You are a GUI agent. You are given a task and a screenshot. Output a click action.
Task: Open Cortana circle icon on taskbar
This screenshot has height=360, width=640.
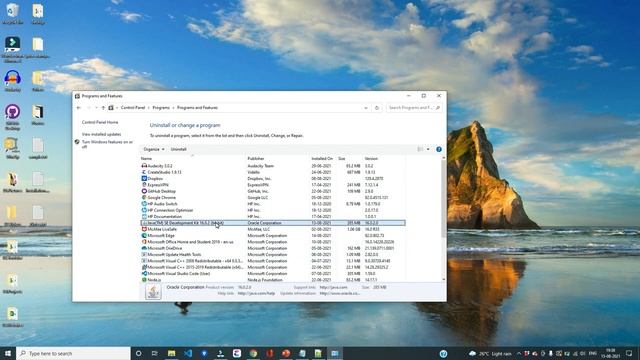pos(138,353)
